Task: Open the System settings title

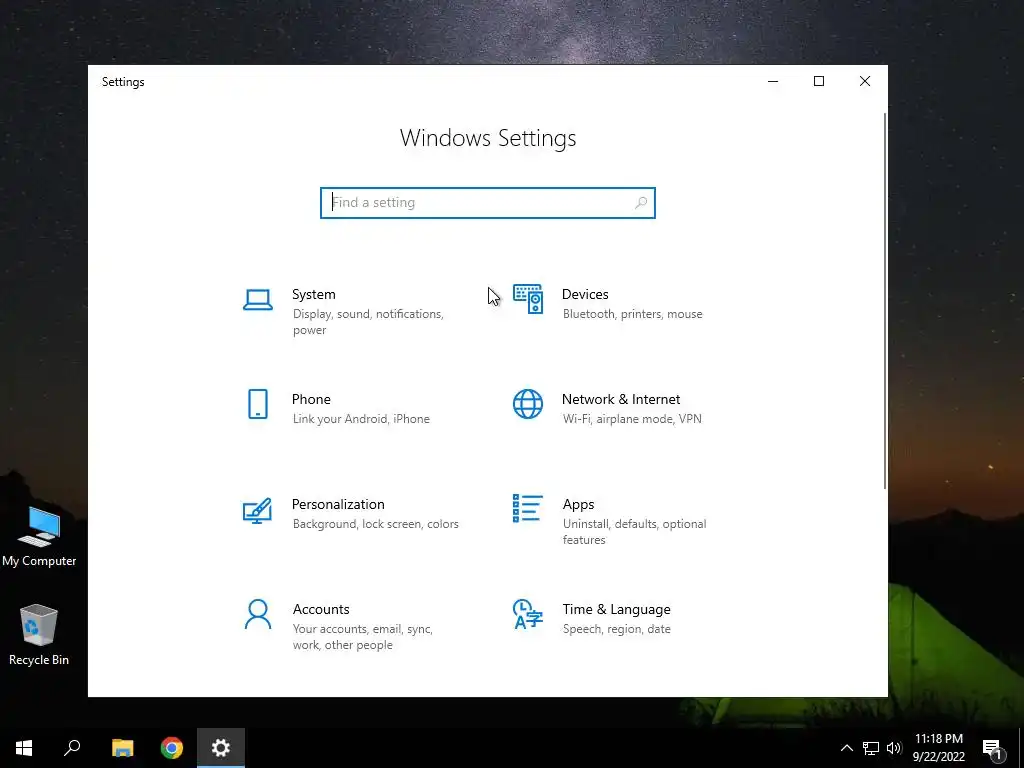Action: (313, 295)
